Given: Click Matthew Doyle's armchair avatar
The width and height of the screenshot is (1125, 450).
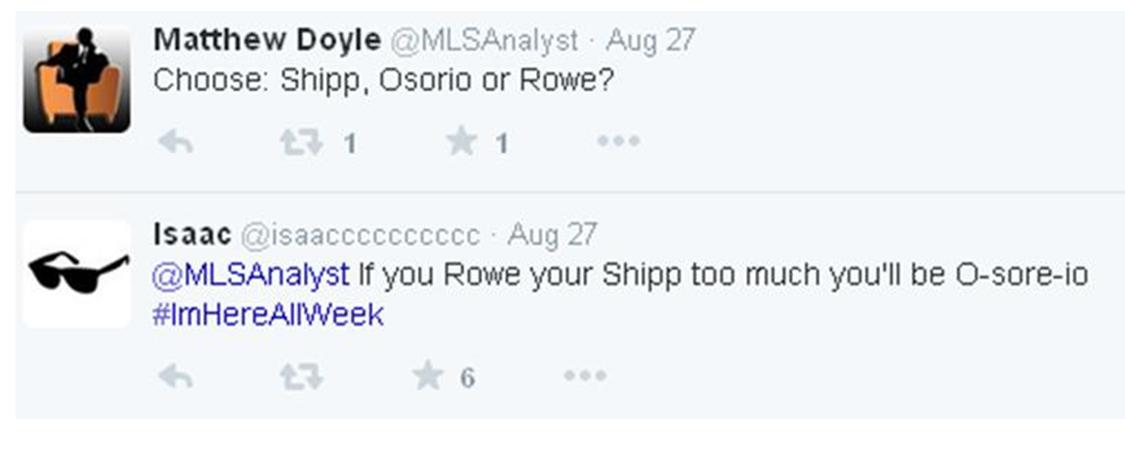Looking at the screenshot, I should point(77,80).
